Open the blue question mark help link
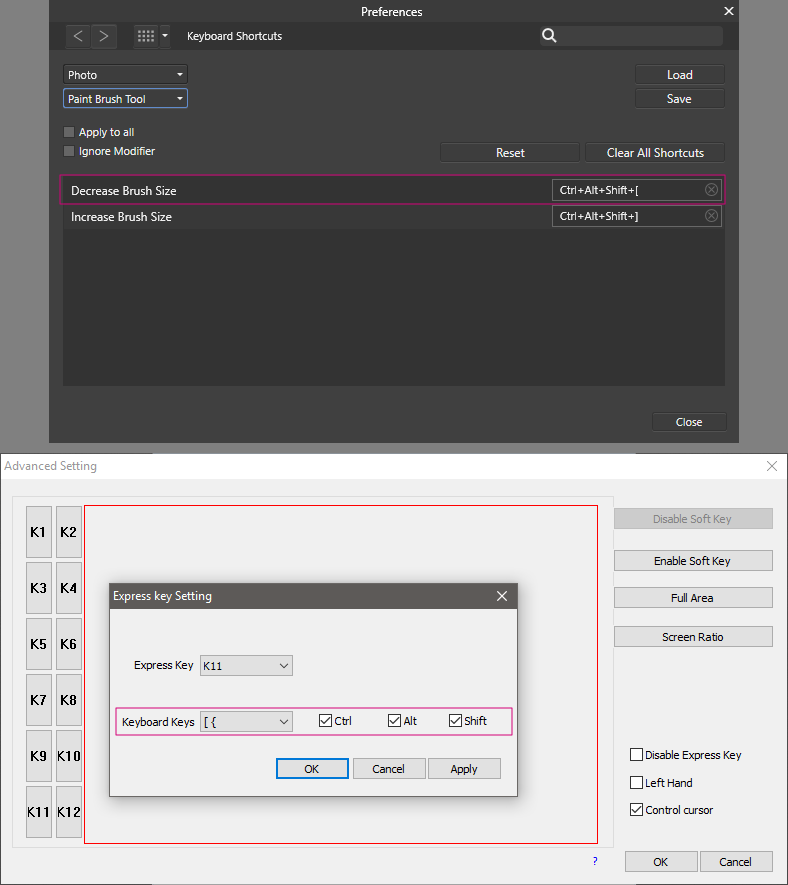 [595, 861]
